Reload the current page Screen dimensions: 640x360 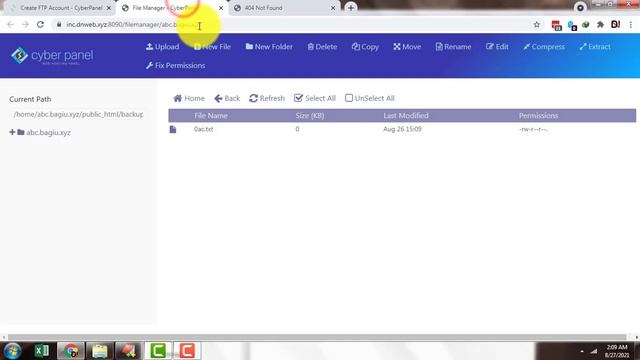pyautogui.click(x=40, y=24)
